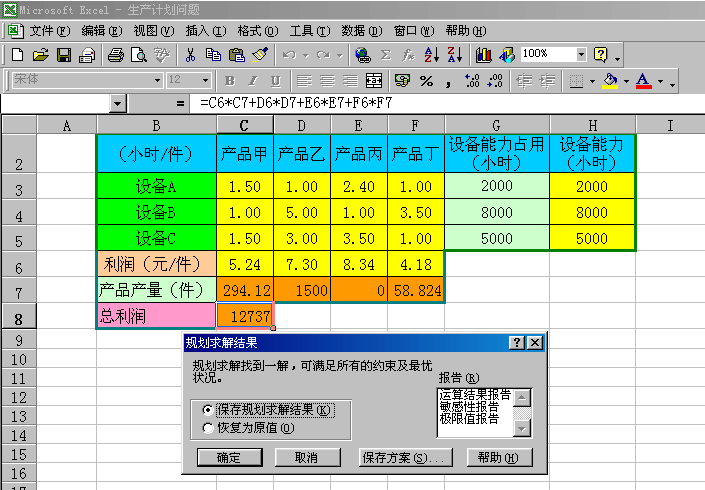705x490 pixels.
Task: Click 确定 in solver results dialog
Action: tap(230, 458)
